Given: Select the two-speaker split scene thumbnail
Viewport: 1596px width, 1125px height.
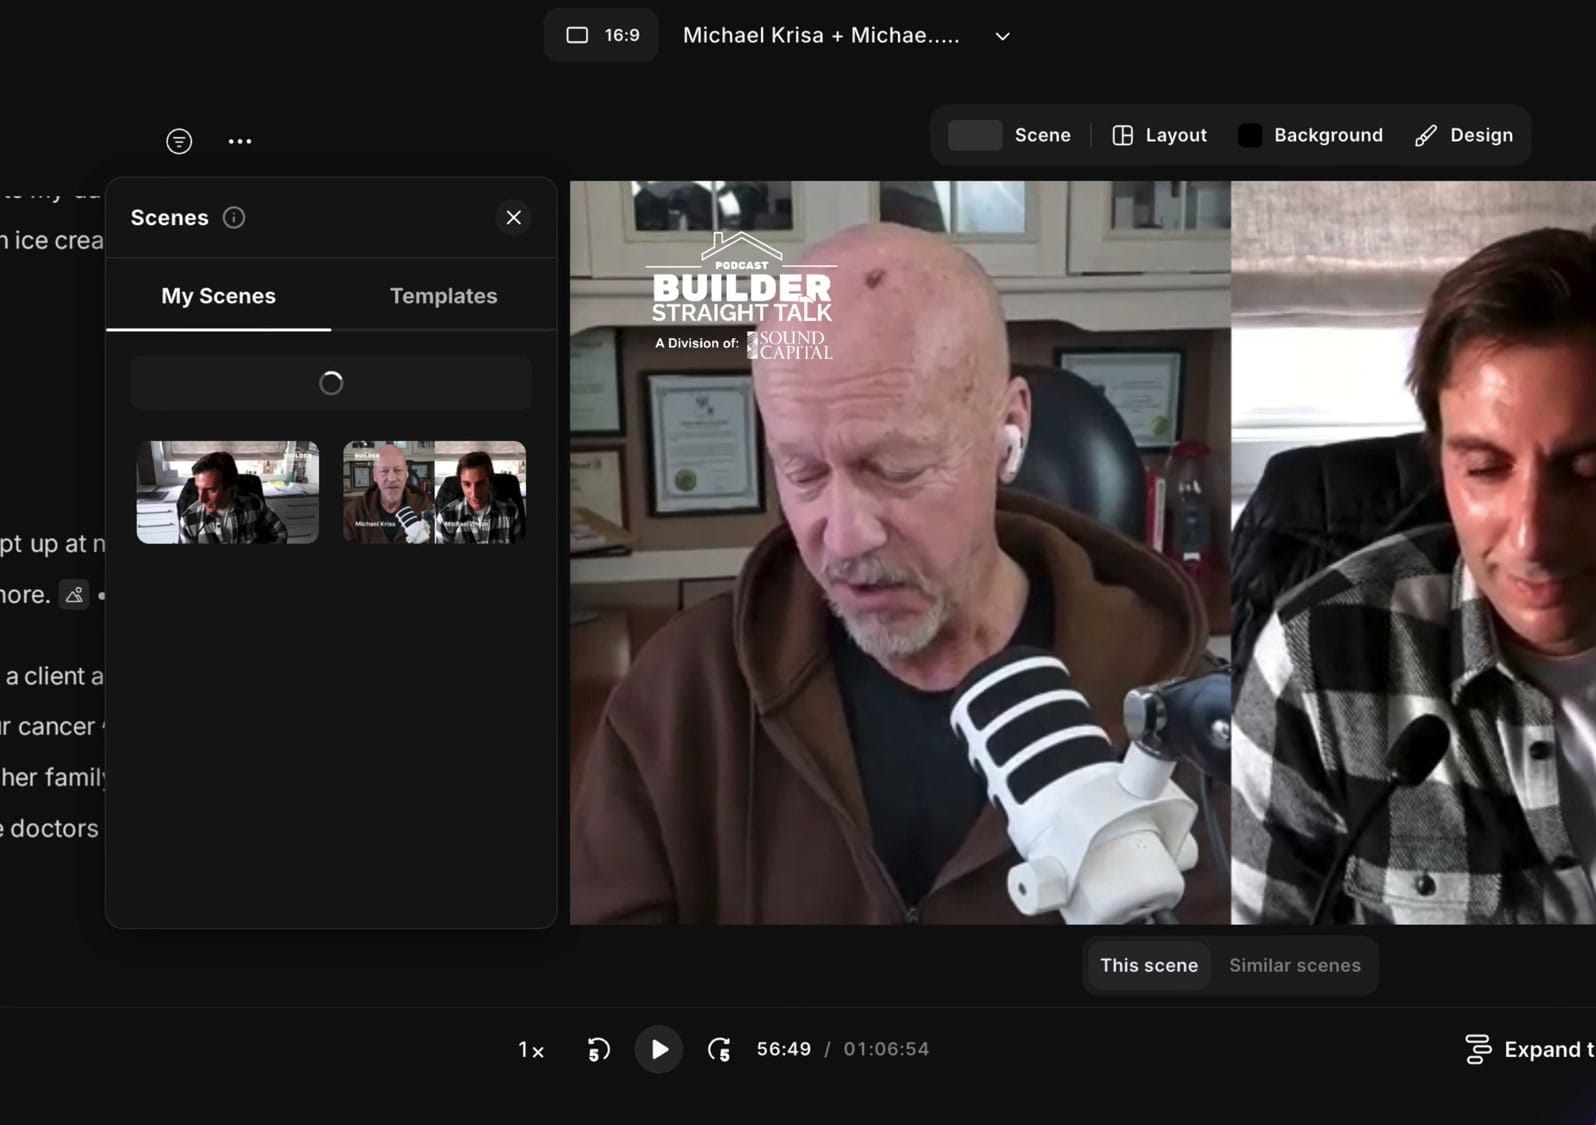Looking at the screenshot, I should [x=434, y=492].
